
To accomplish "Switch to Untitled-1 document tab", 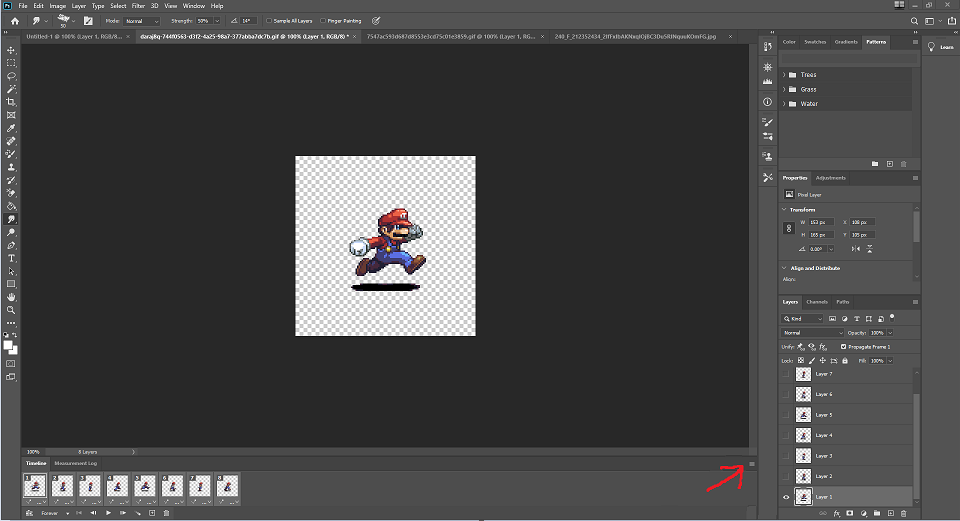I will point(74,37).
